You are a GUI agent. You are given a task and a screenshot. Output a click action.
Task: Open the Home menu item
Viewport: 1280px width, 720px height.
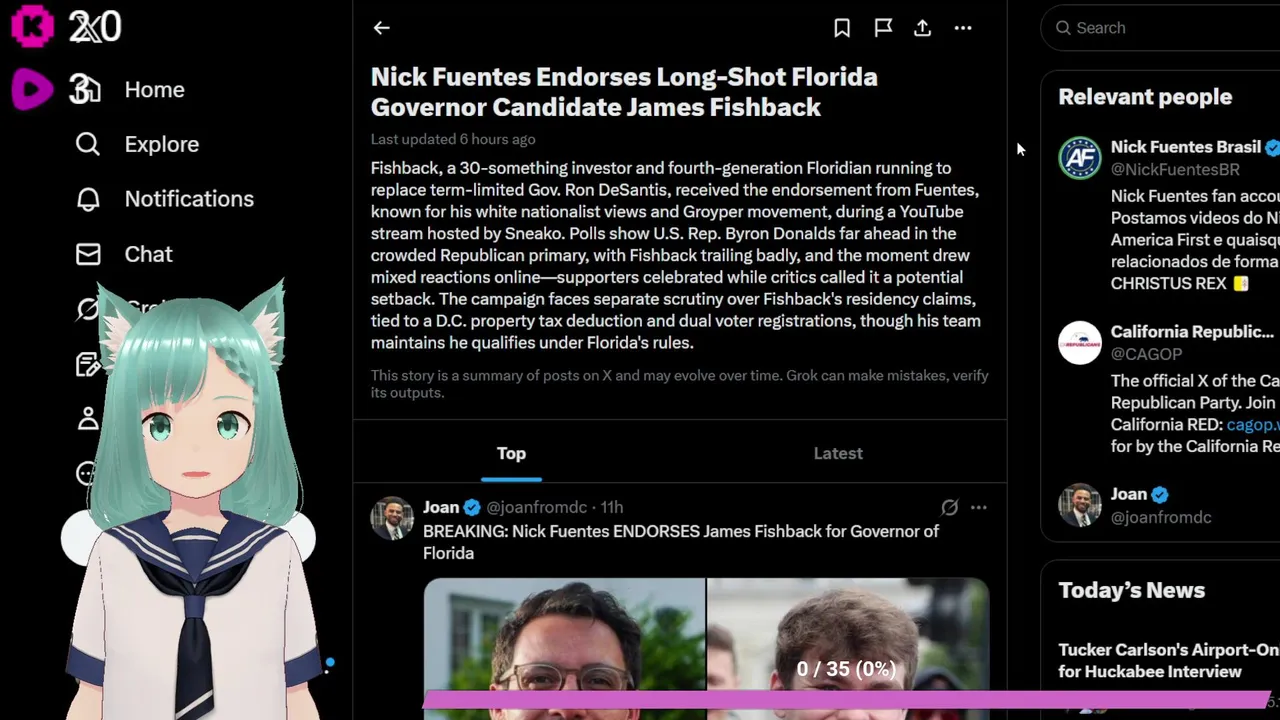[155, 90]
